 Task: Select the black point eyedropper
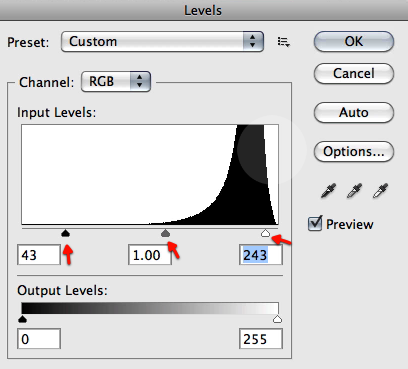tap(328, 191)
